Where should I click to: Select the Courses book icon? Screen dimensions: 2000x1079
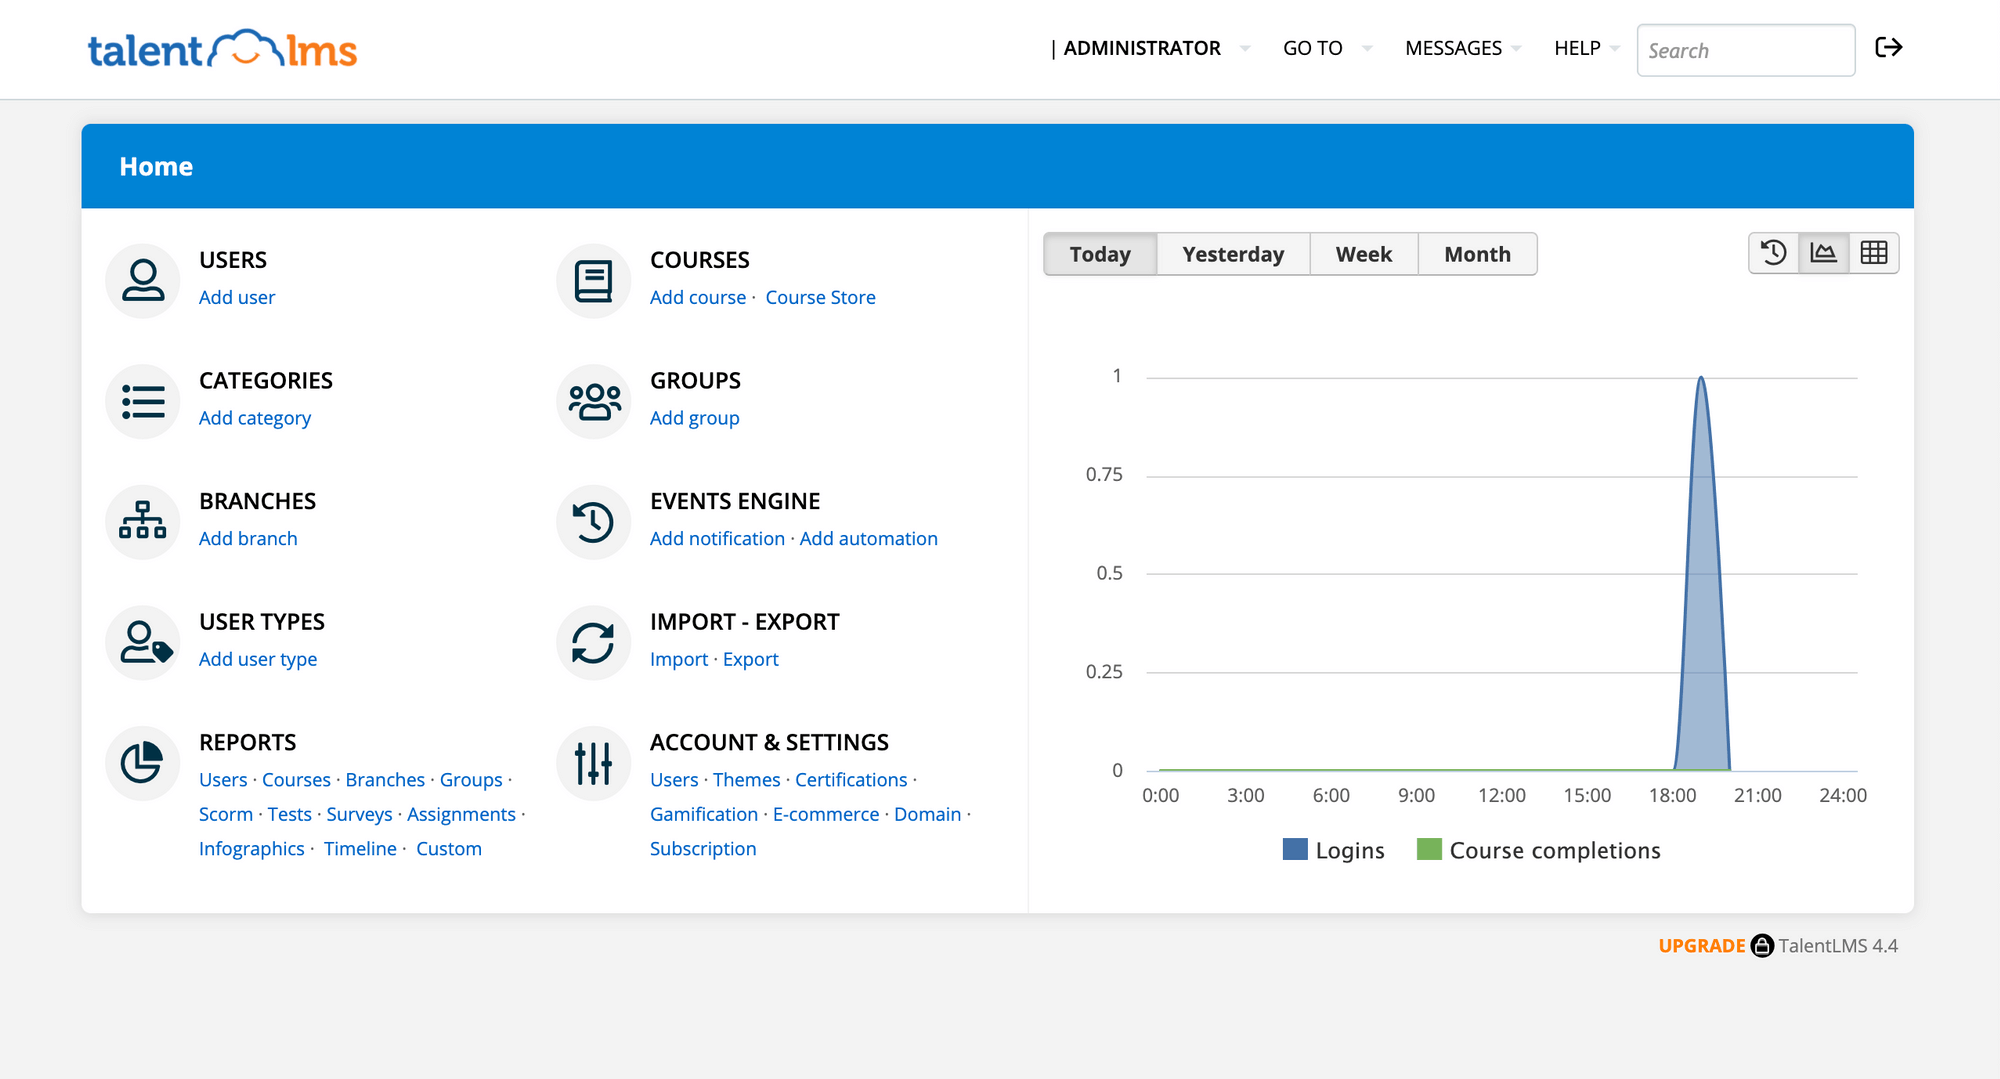[592, 280]
